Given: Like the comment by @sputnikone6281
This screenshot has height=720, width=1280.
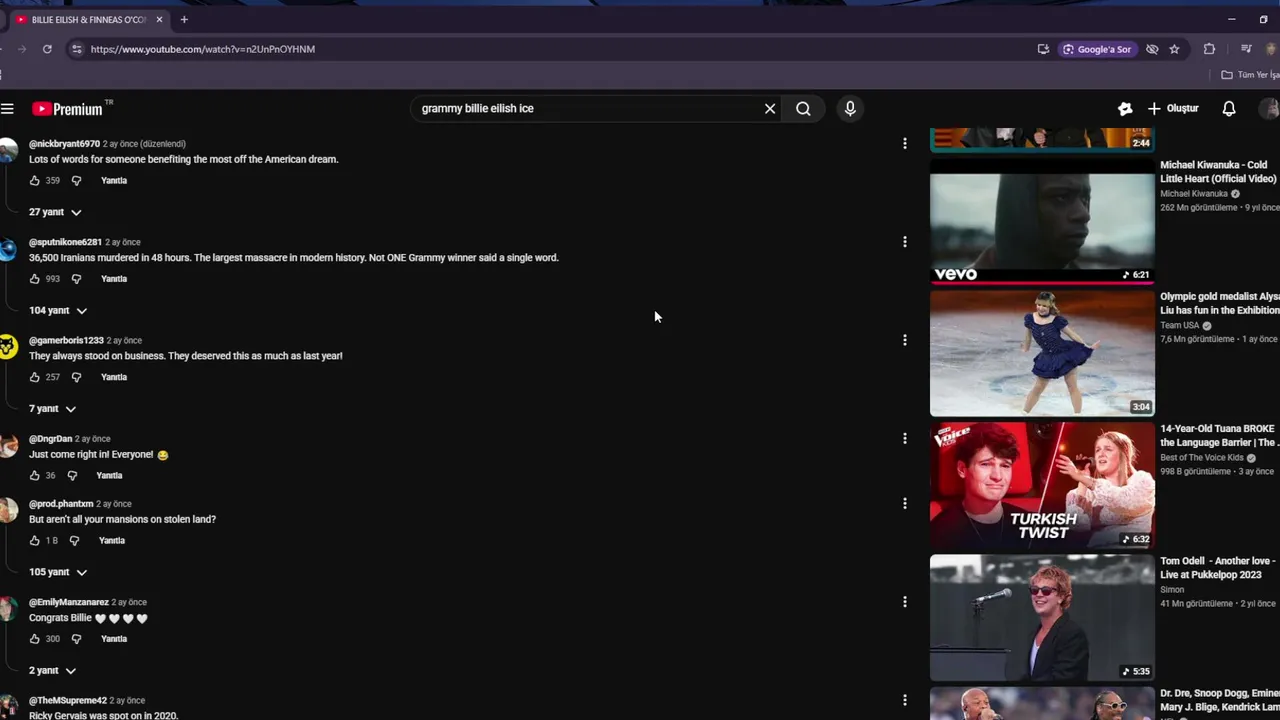Looking at the screenshot, I should pos(35,278).
